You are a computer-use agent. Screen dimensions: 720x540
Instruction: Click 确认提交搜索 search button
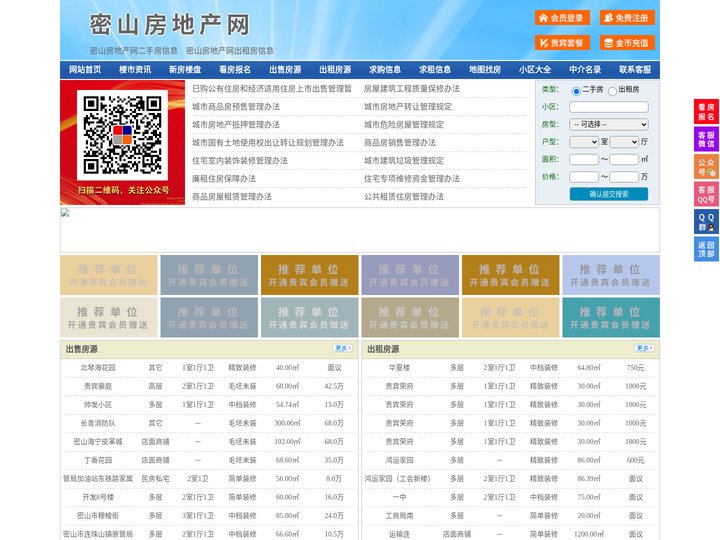click(x=609, y=194)
